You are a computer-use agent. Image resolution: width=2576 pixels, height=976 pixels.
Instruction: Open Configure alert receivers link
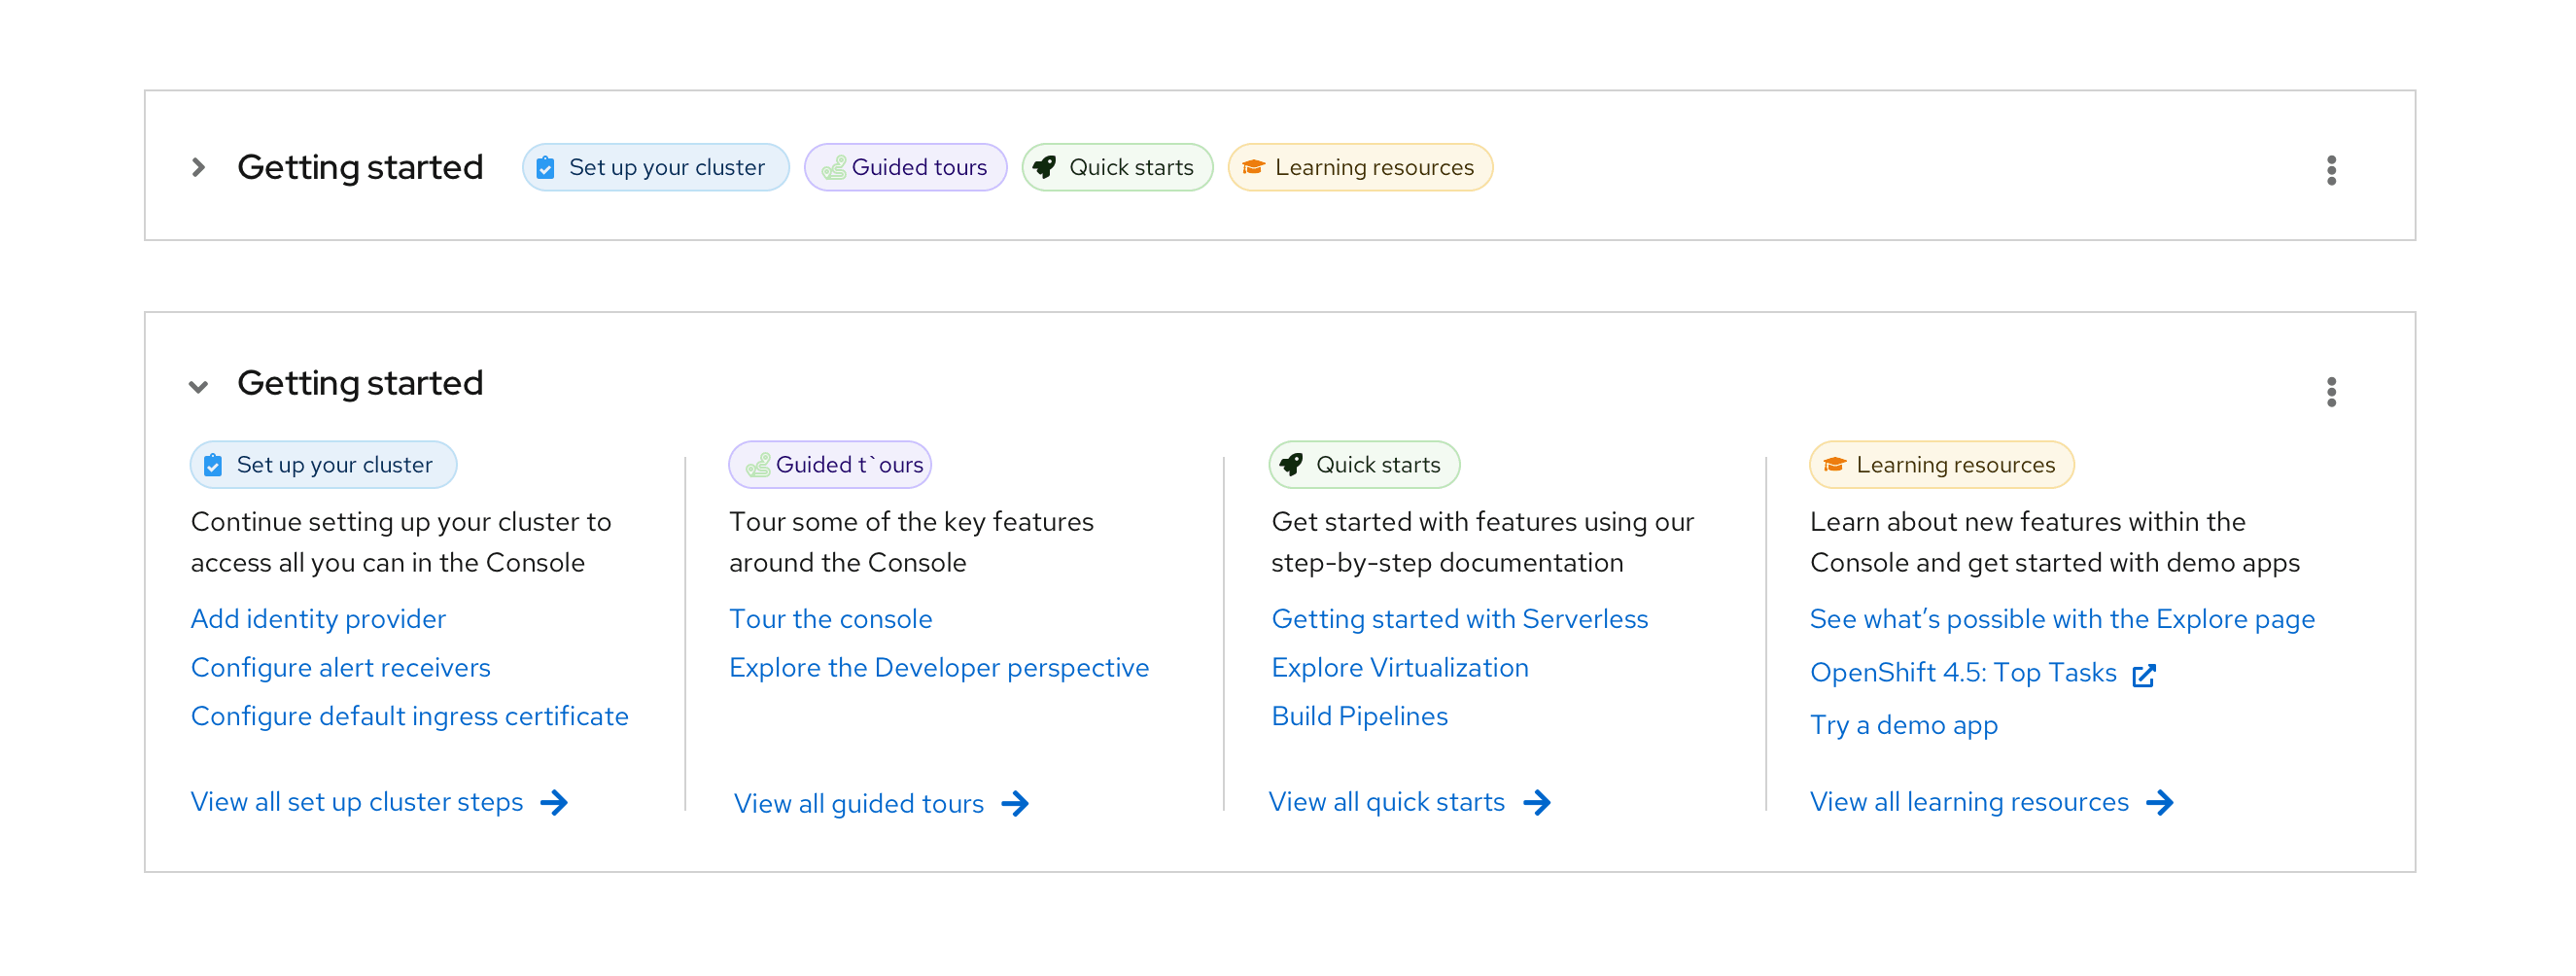point(340,668)
